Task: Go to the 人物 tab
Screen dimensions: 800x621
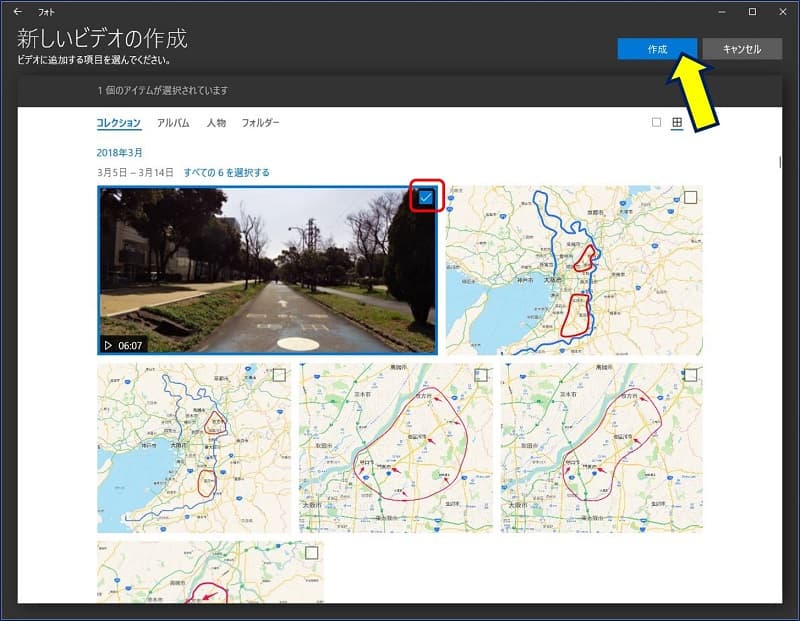Action: 216,123
